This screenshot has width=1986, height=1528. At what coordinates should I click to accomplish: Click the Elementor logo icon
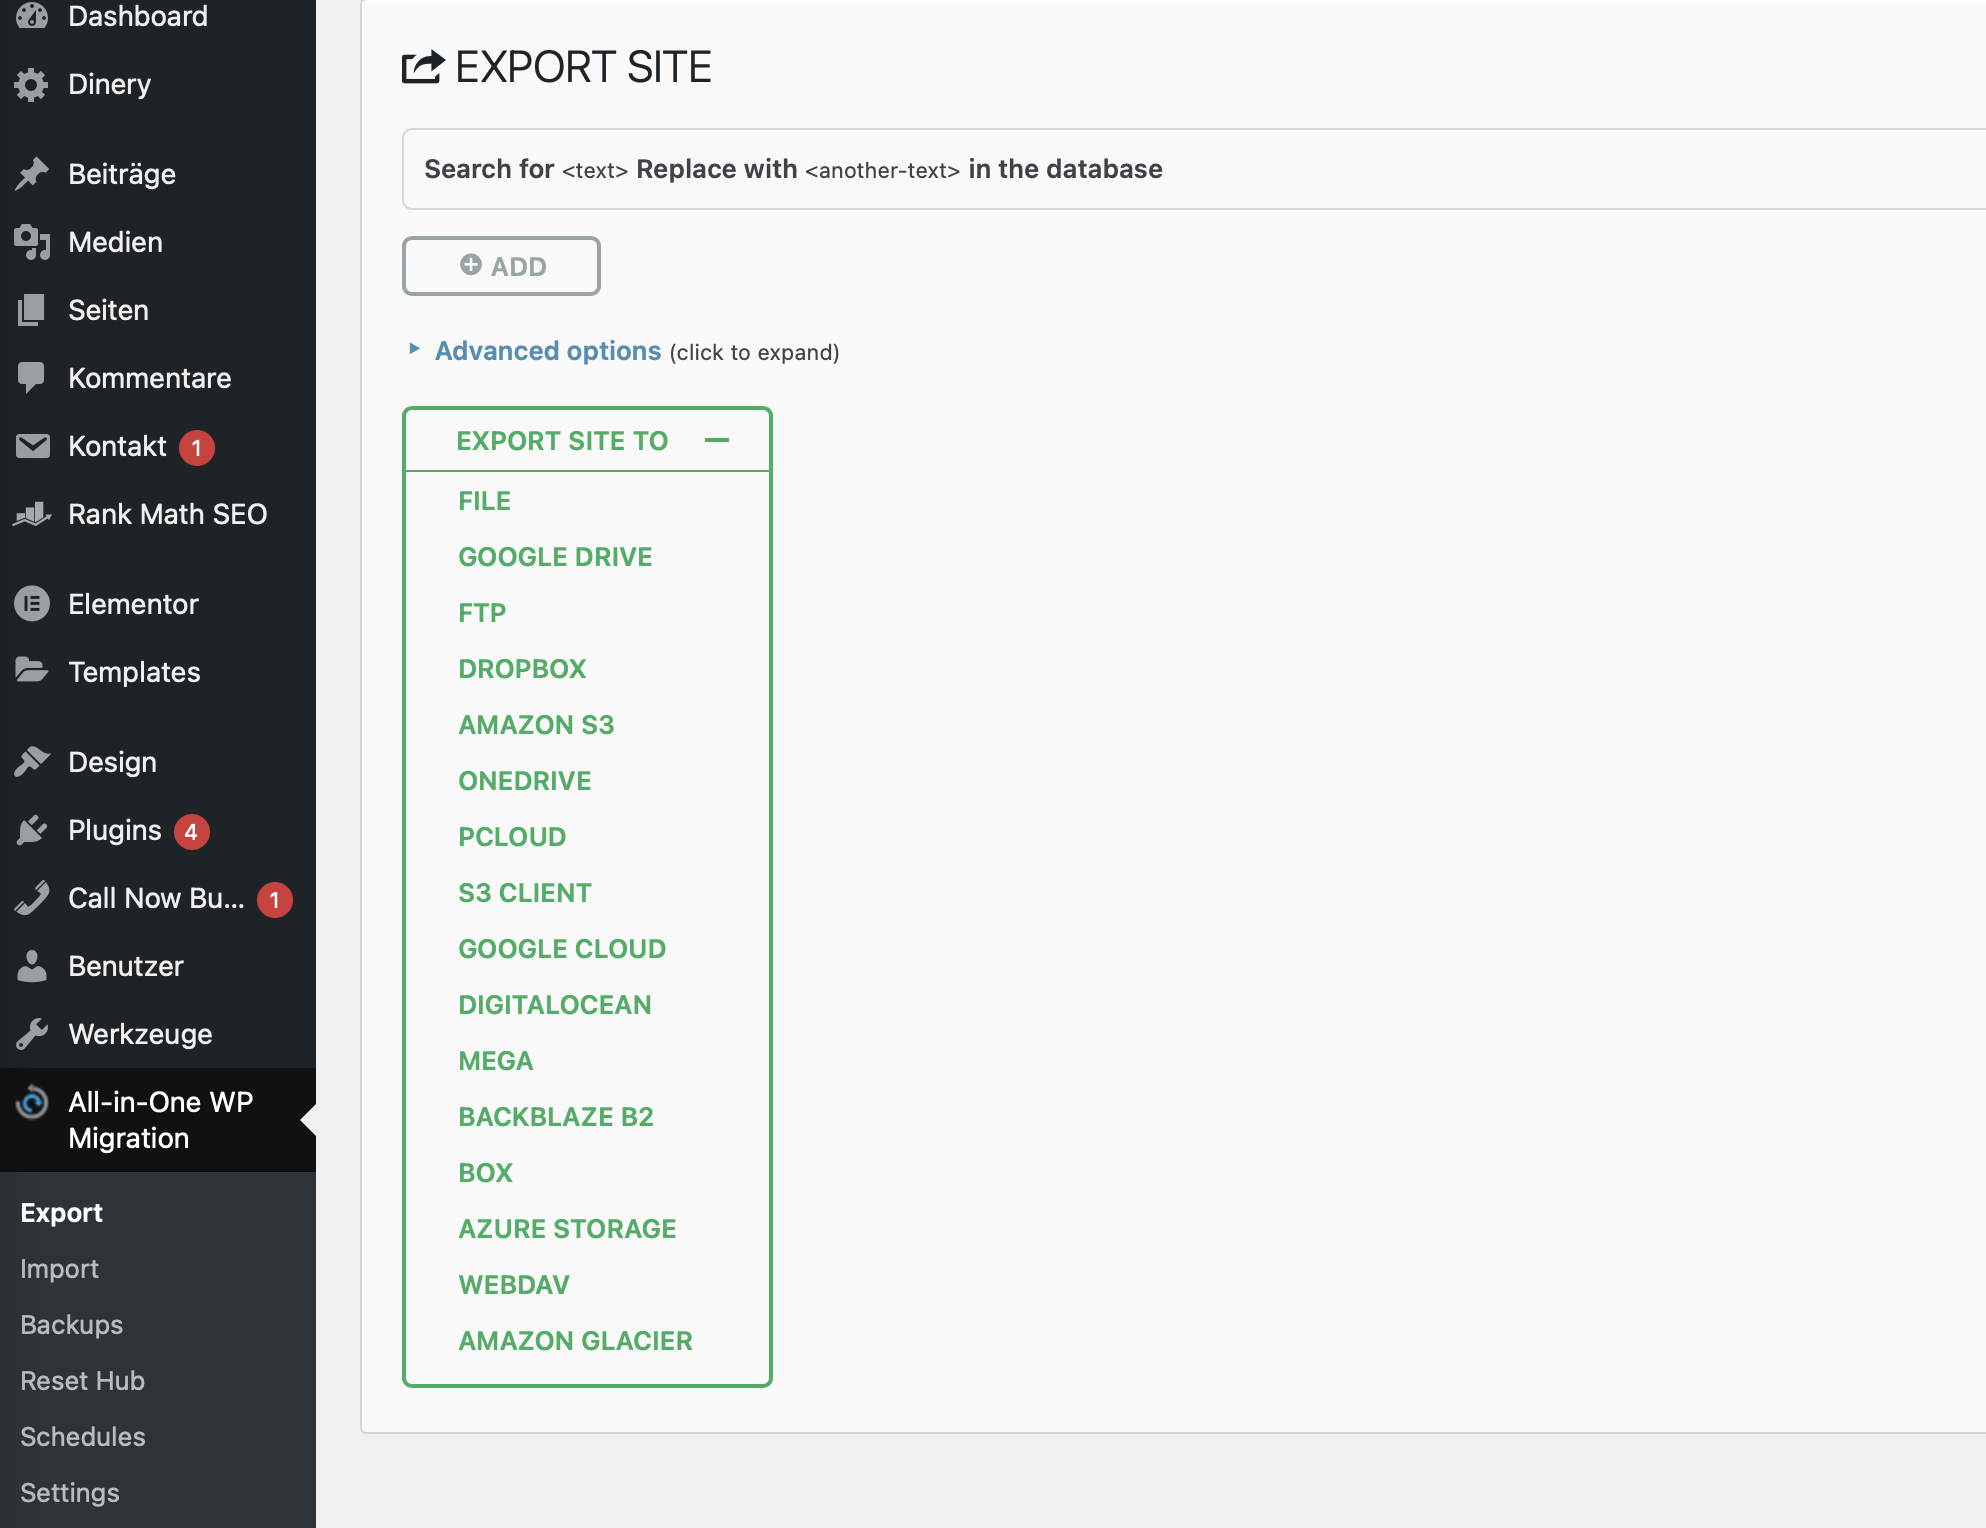pyautogui.click(x=32, y=604)
